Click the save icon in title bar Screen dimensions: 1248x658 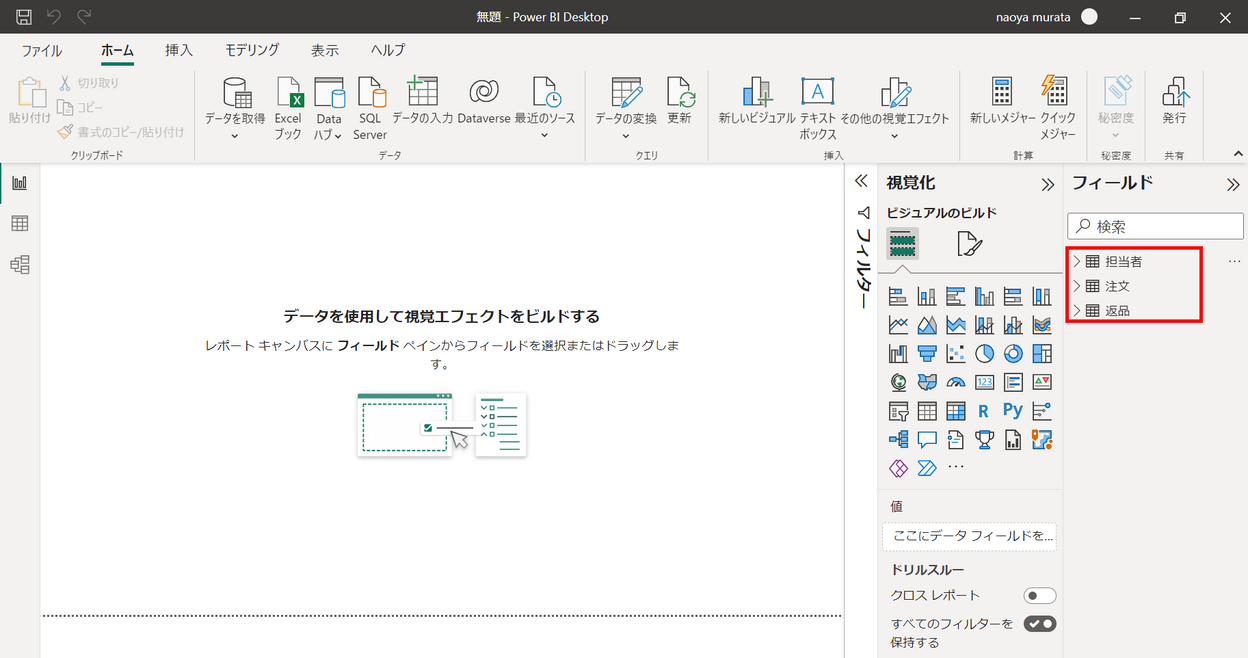24,17
